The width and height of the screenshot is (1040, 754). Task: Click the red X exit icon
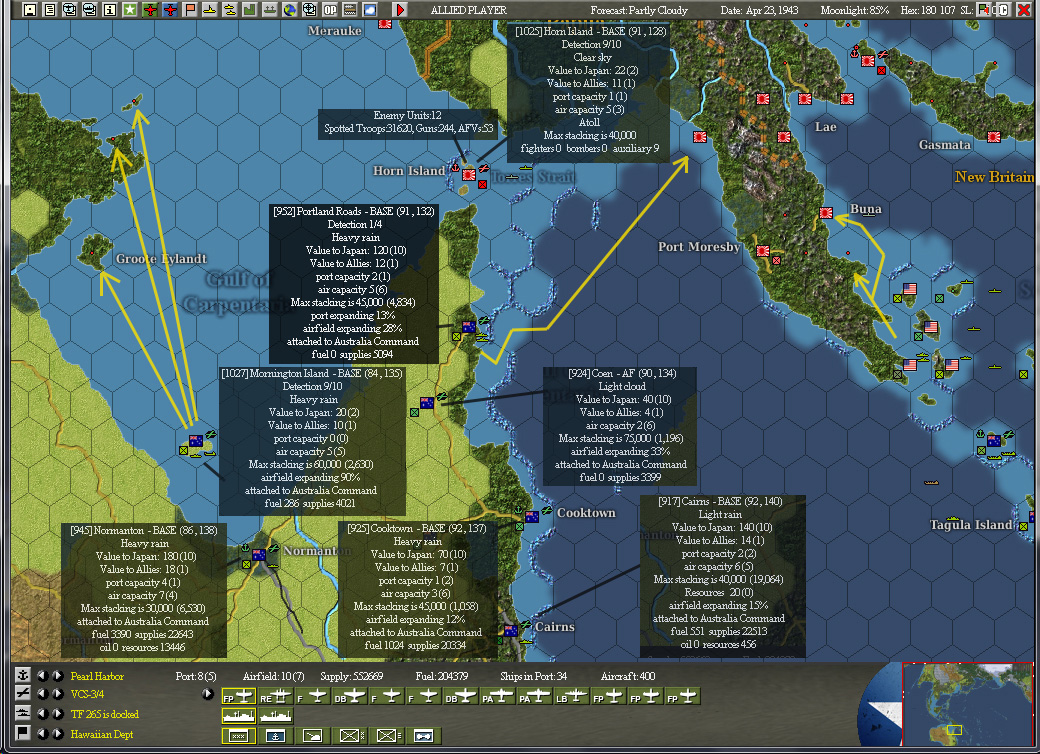click(1023, 9)
